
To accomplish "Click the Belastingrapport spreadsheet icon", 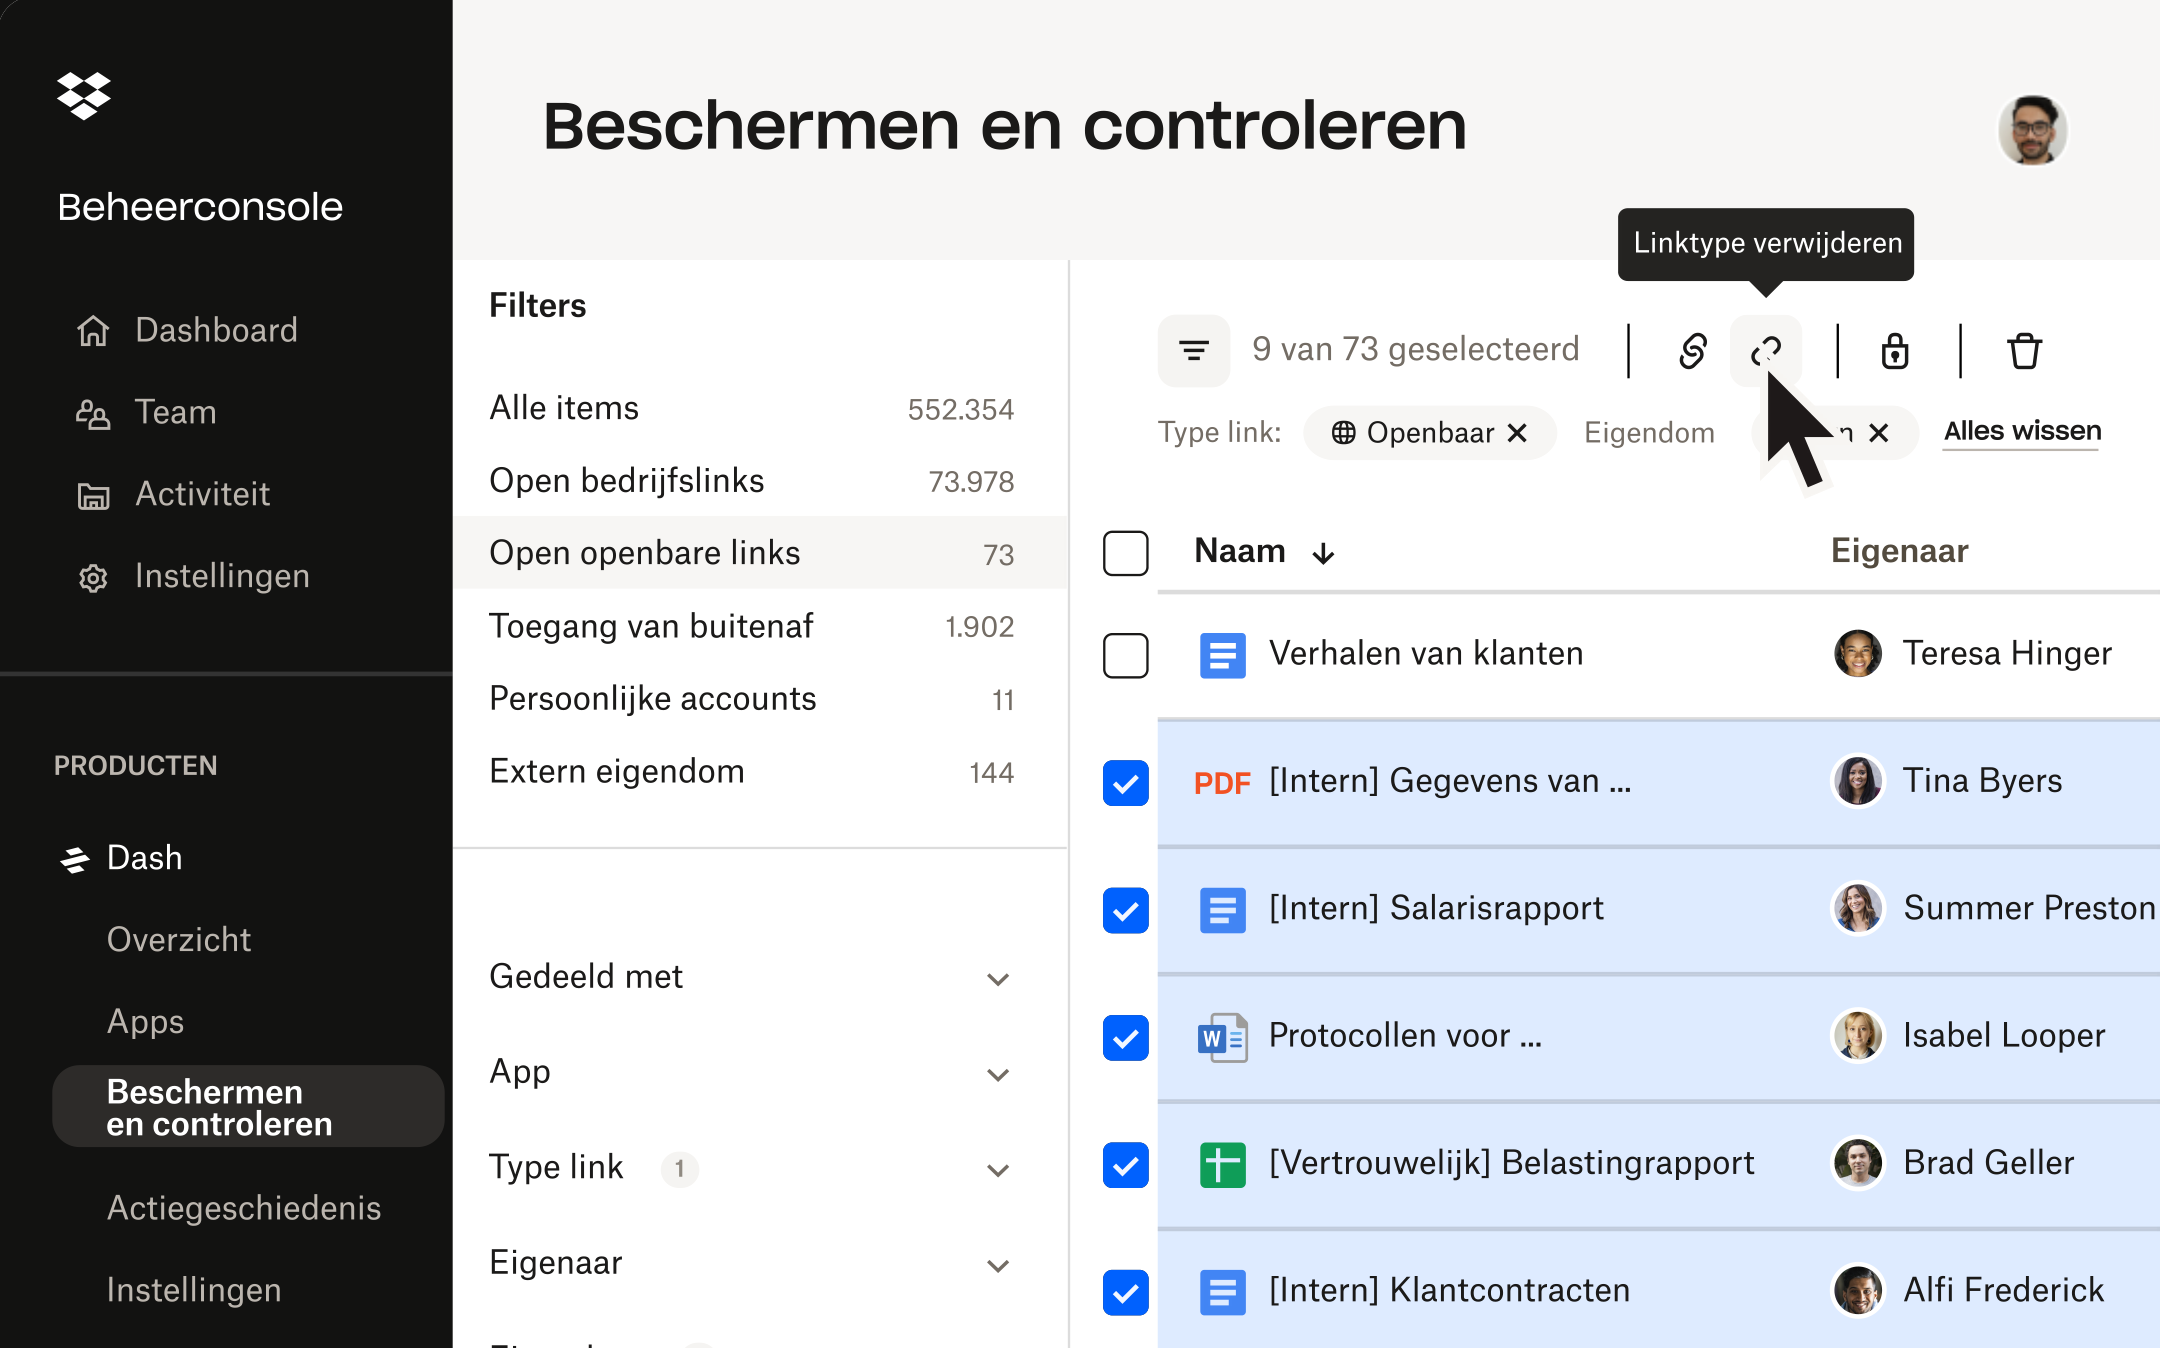I will click(1222, 1165).
